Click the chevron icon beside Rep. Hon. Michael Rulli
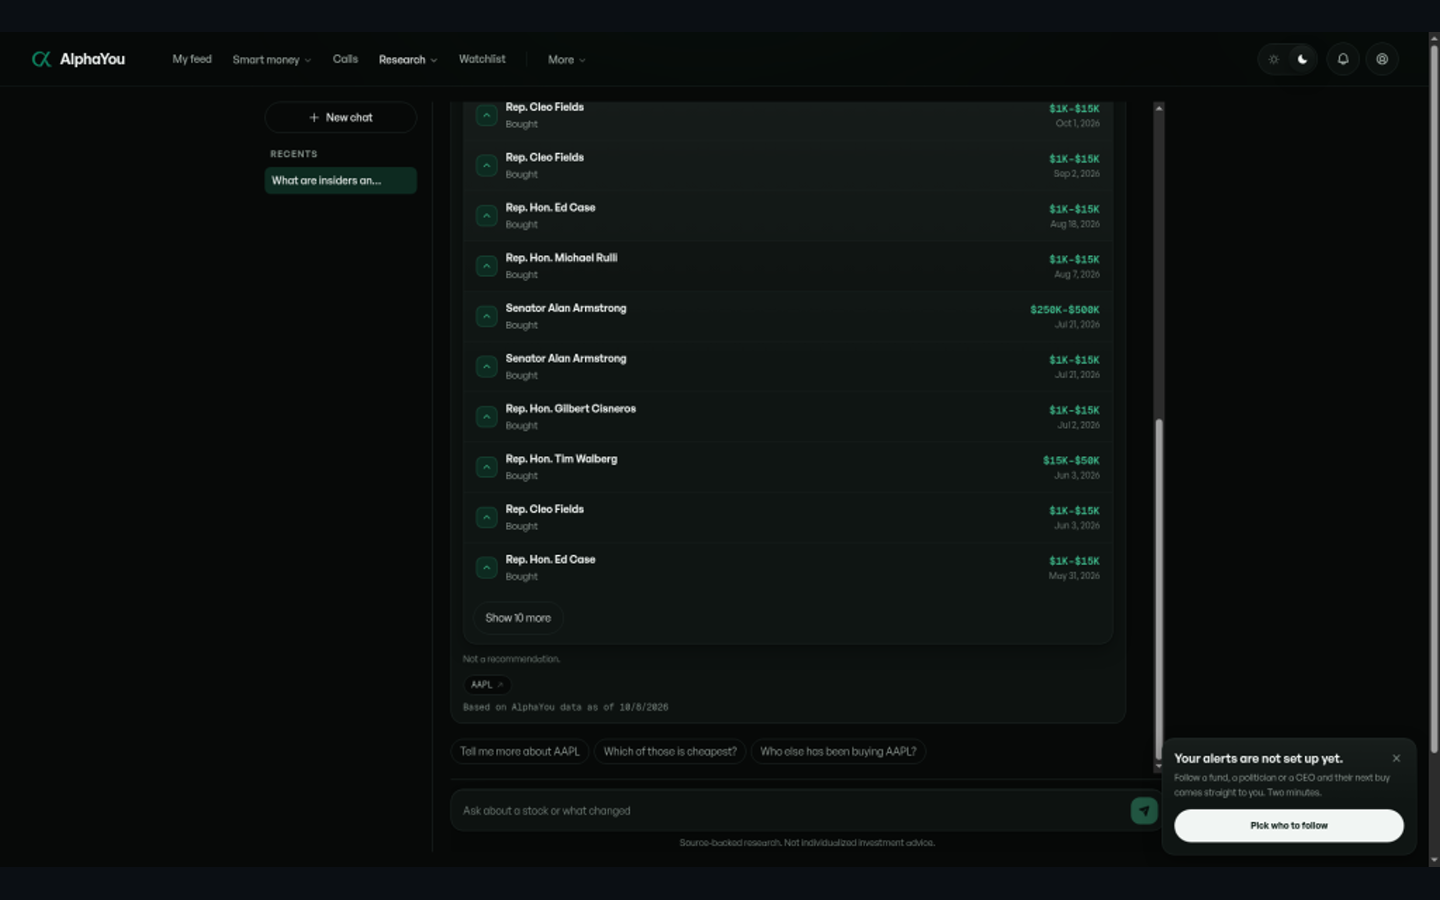This screenshot has width=1440, height=900. 486,266
